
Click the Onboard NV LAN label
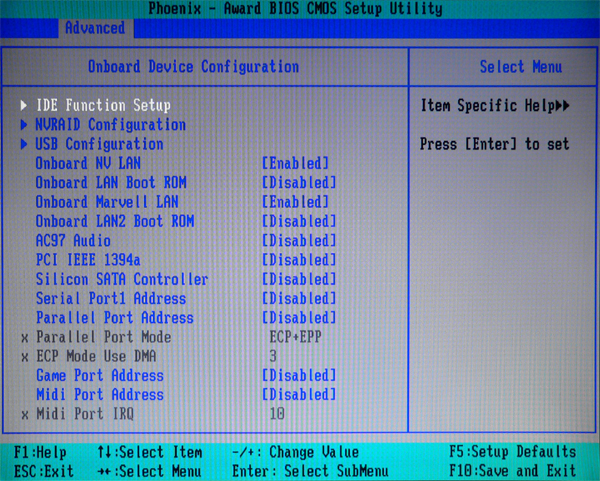coord(88,163)
